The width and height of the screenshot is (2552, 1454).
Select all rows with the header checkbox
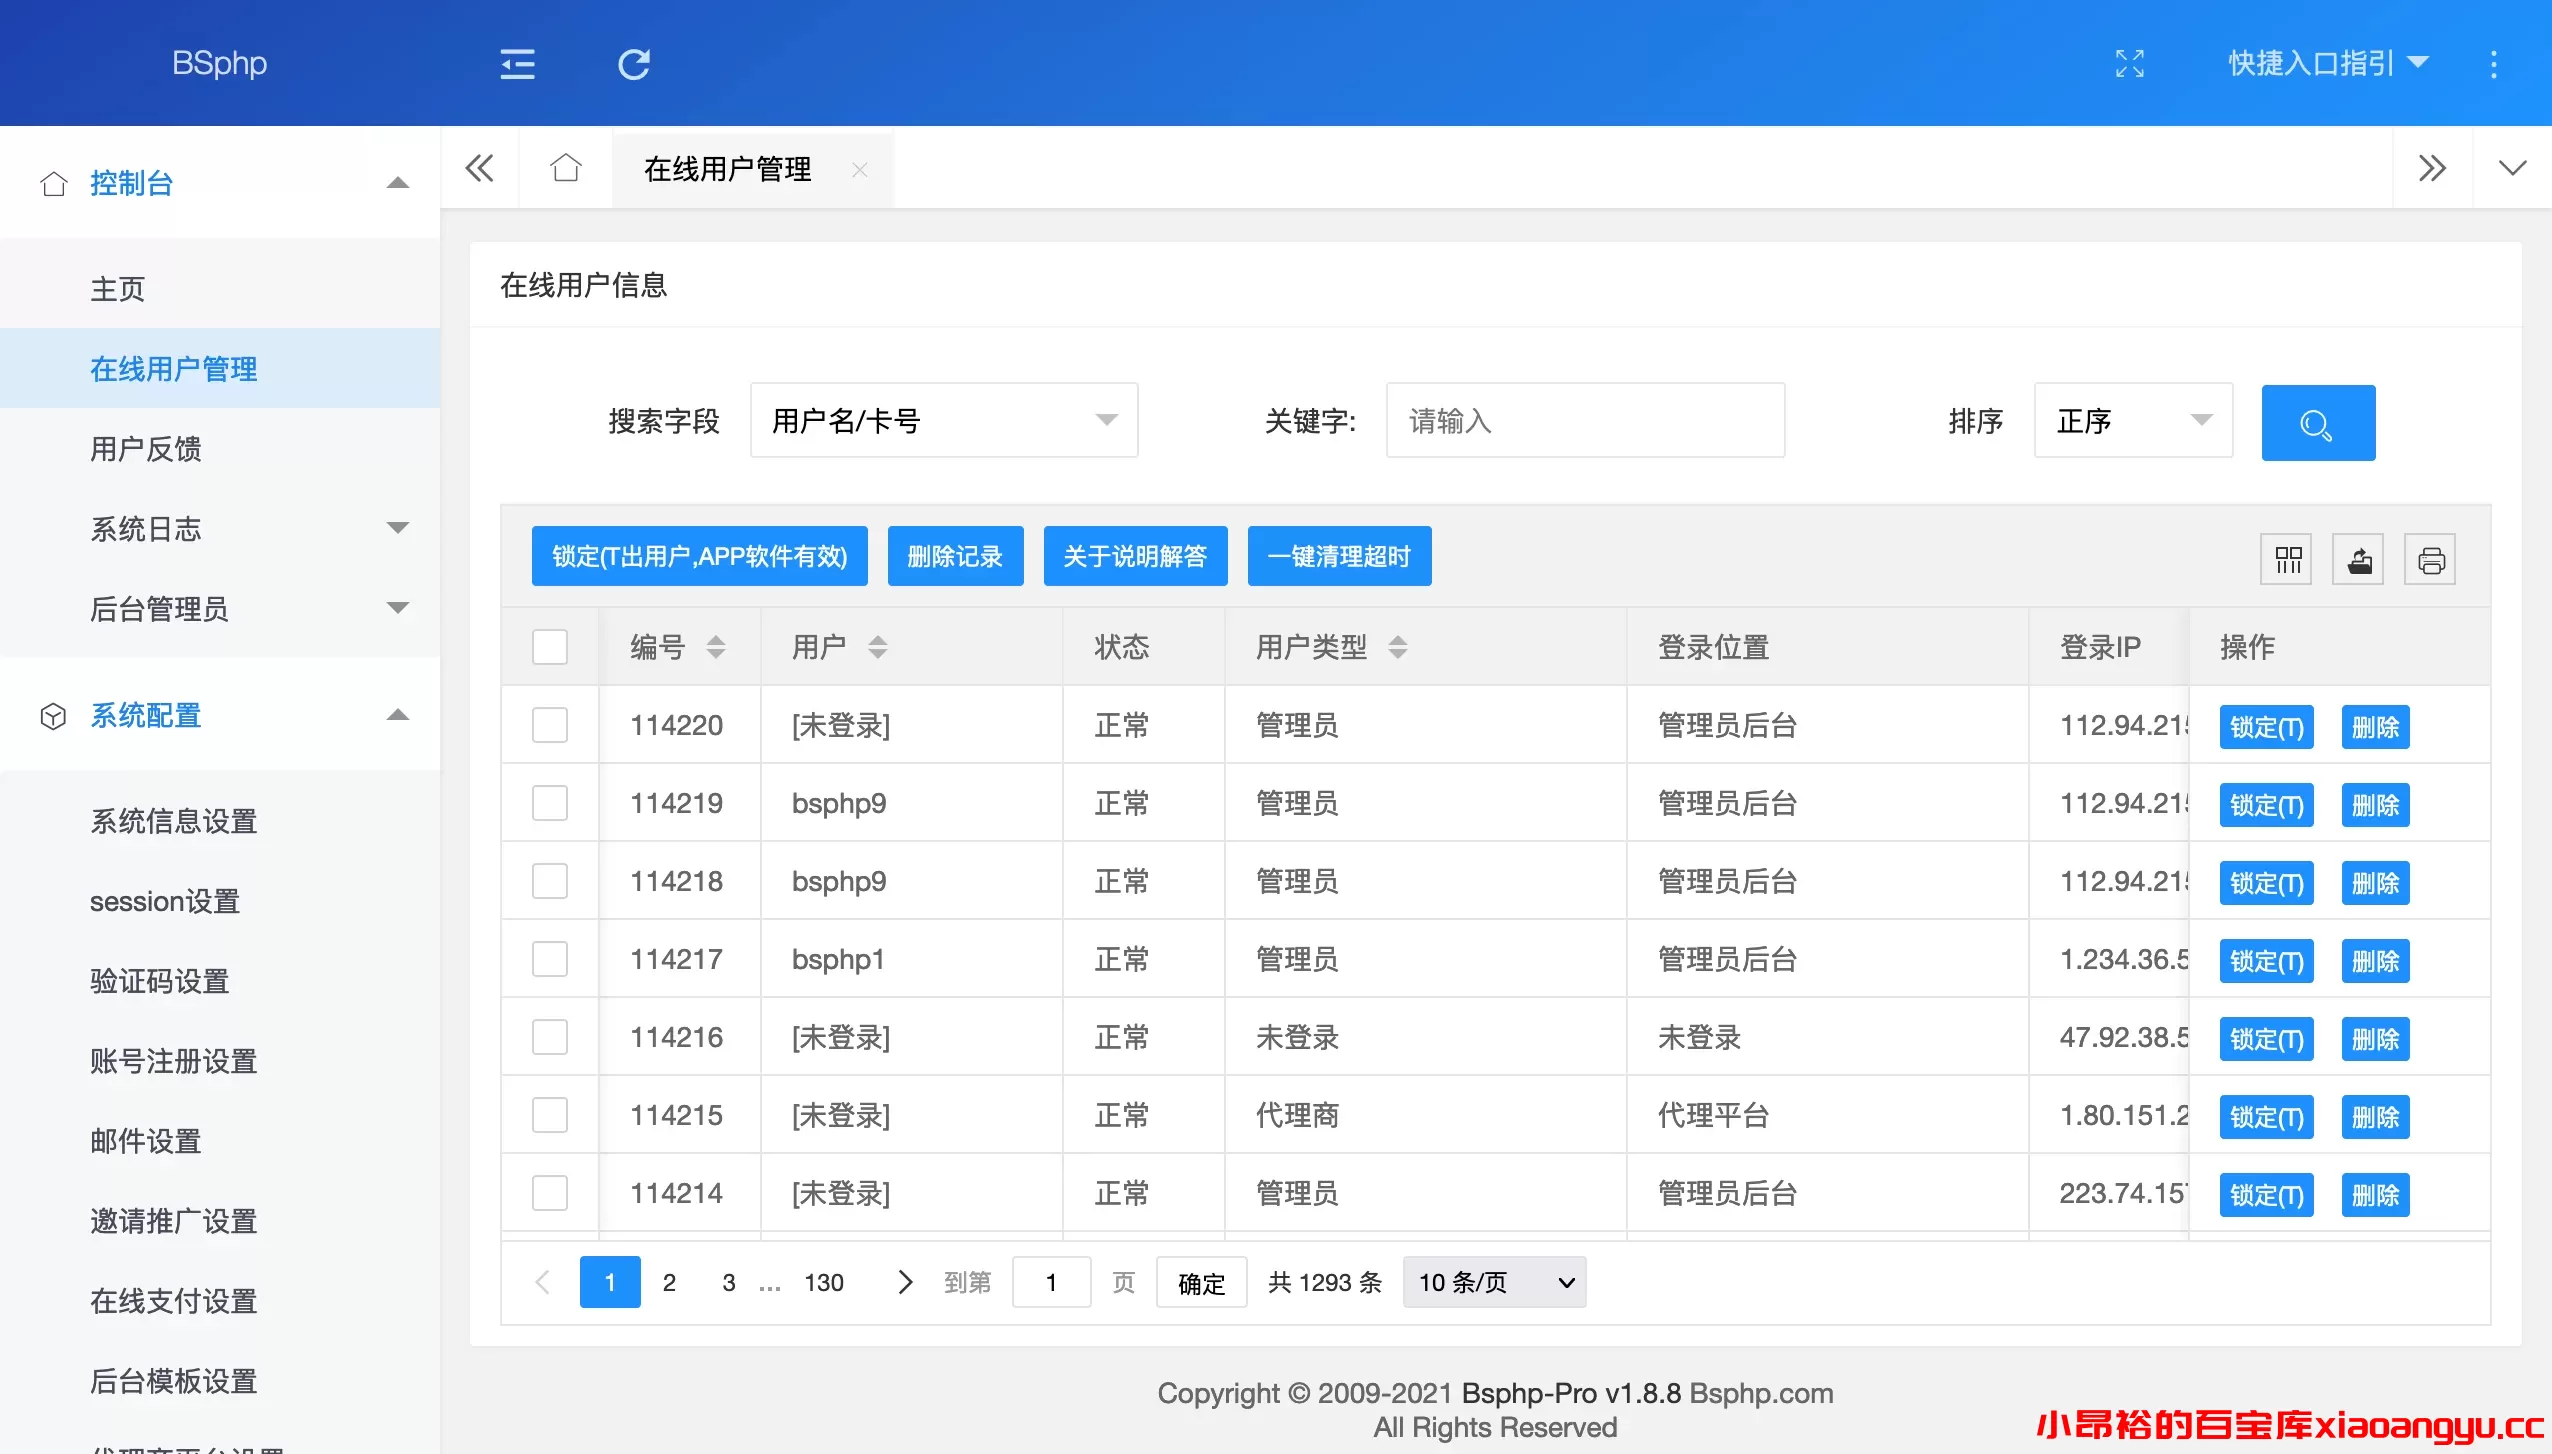(x=550, y=646)
